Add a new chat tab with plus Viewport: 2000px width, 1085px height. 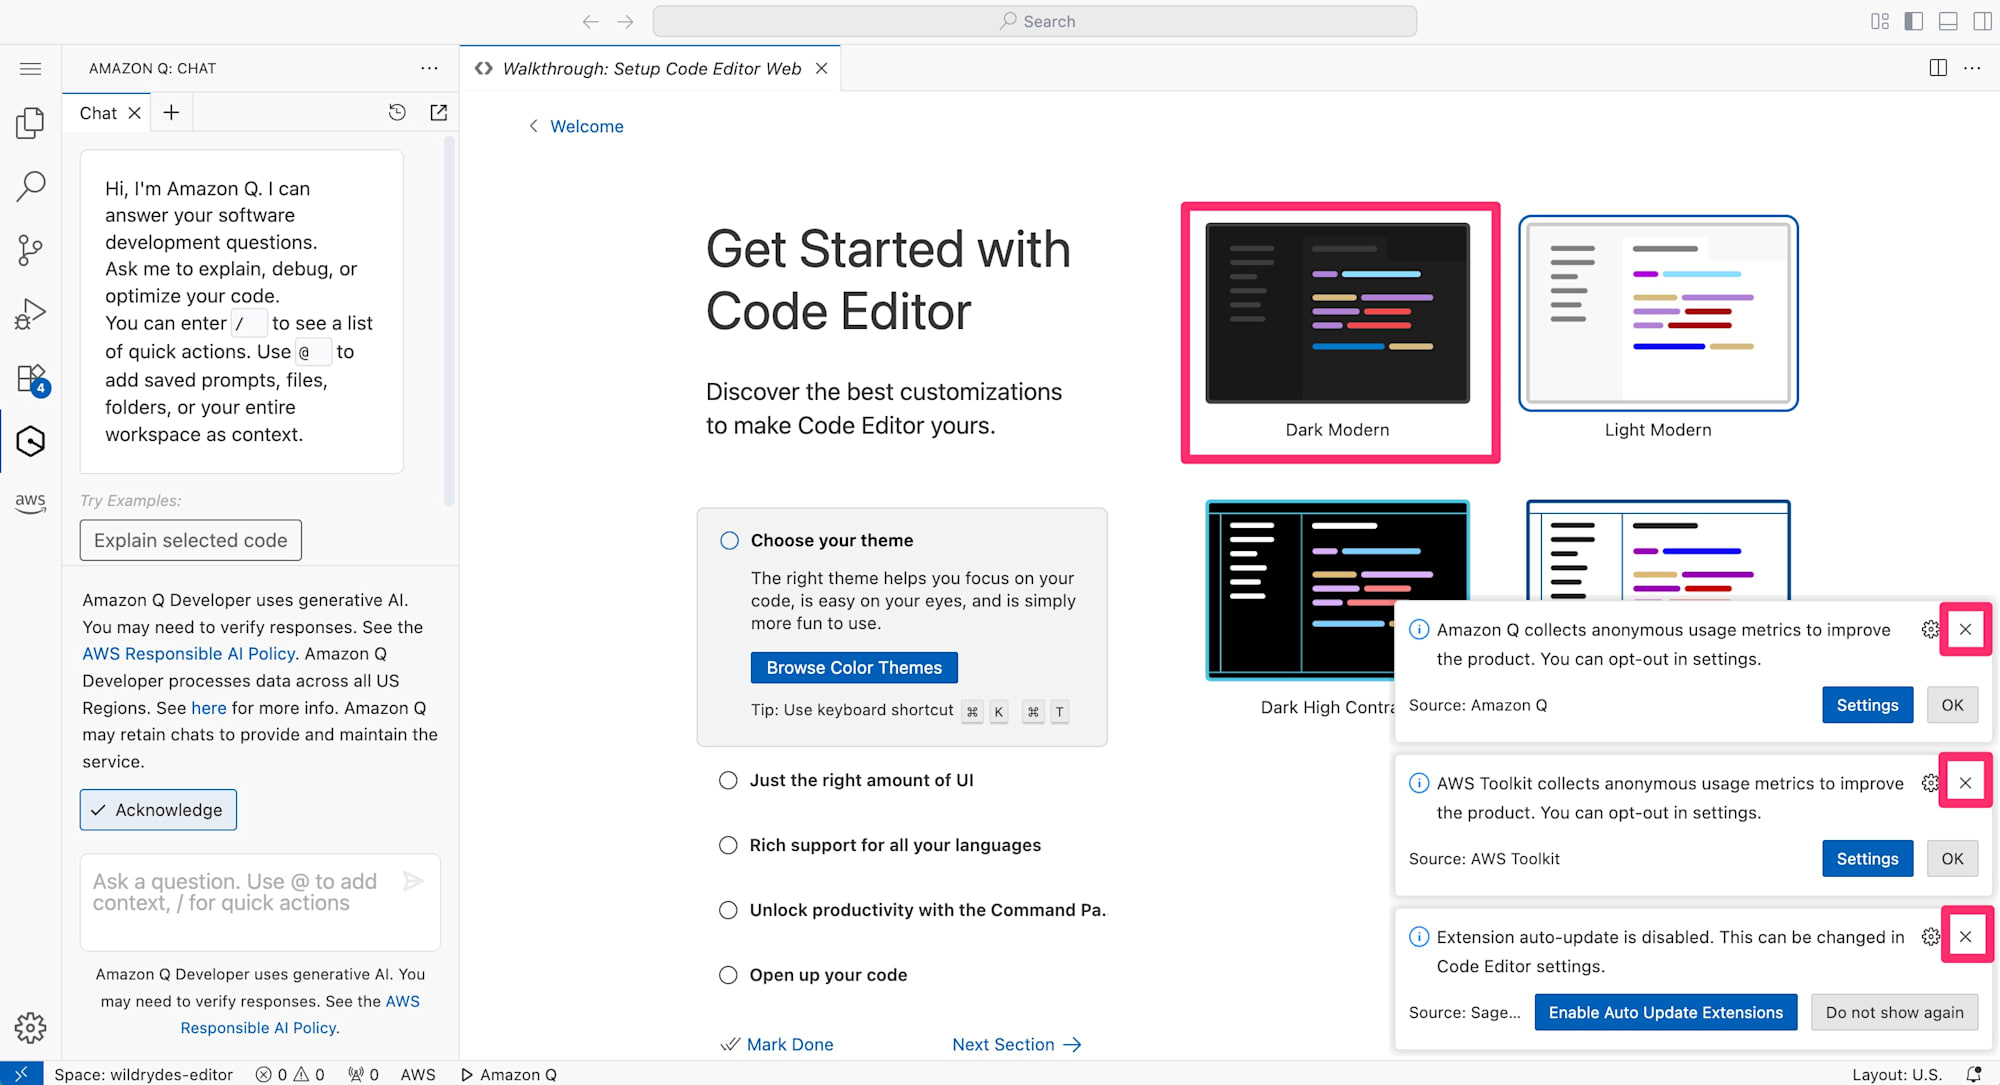[x=171, y=113]
